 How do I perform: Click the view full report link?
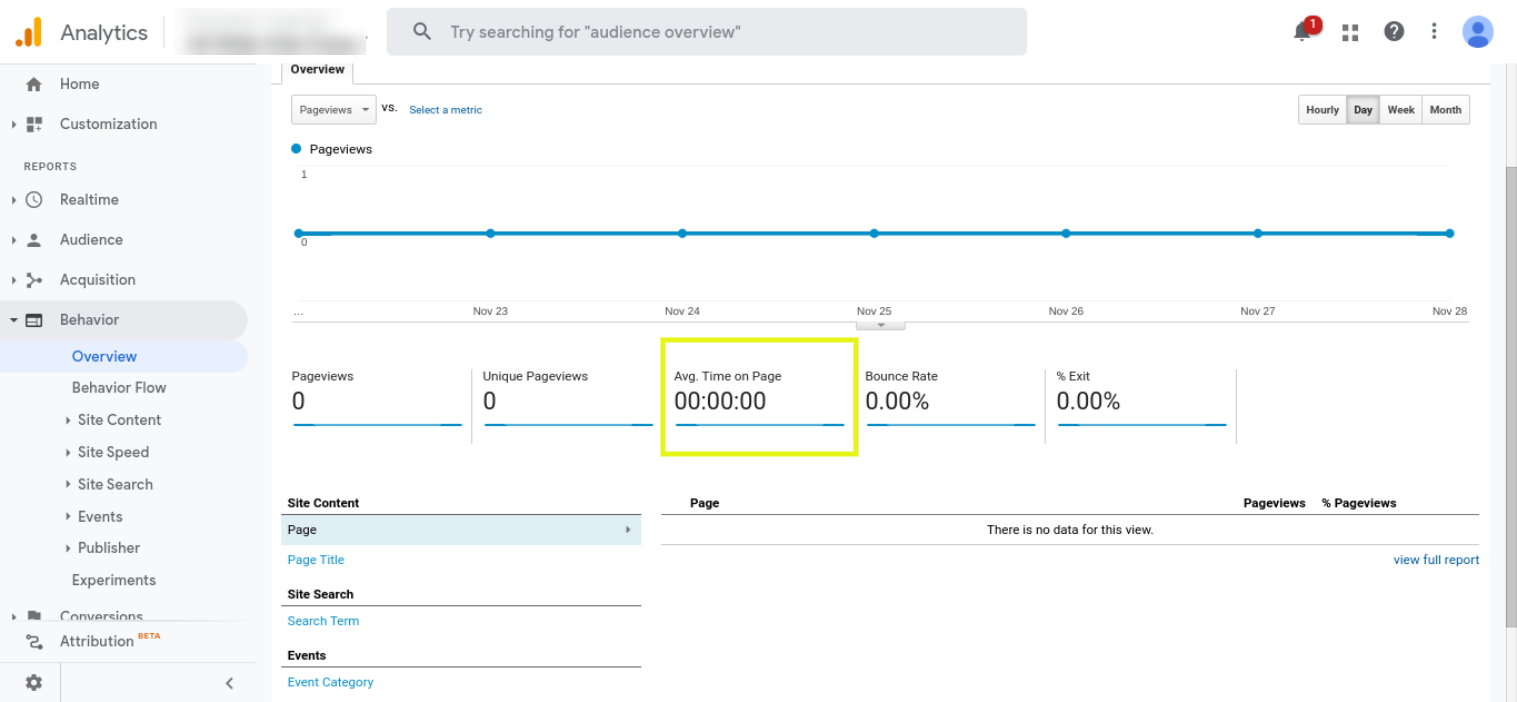1436,560
